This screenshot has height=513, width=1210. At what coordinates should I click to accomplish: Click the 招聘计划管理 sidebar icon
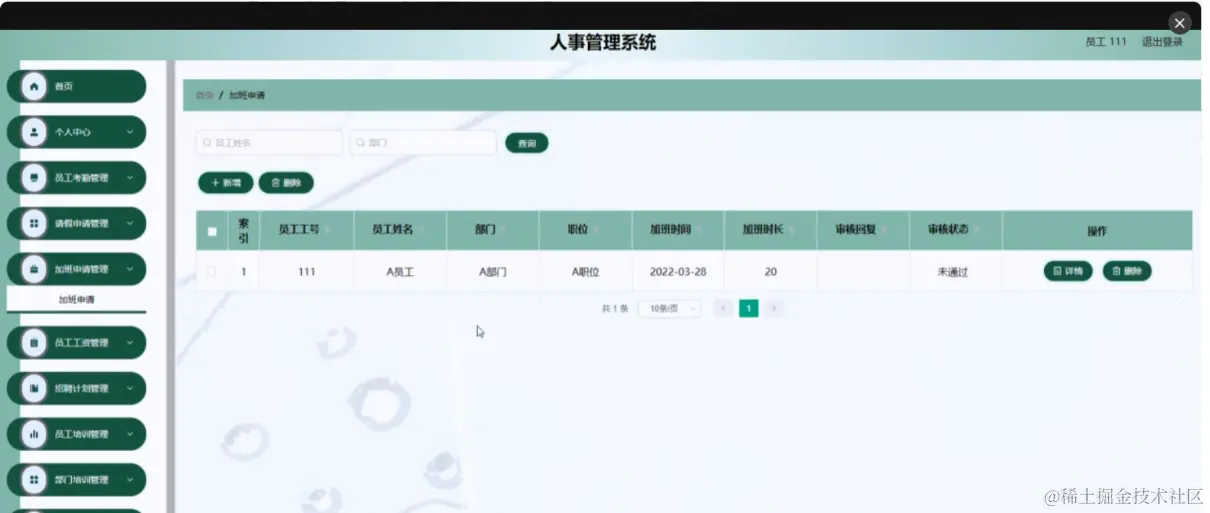34,388
